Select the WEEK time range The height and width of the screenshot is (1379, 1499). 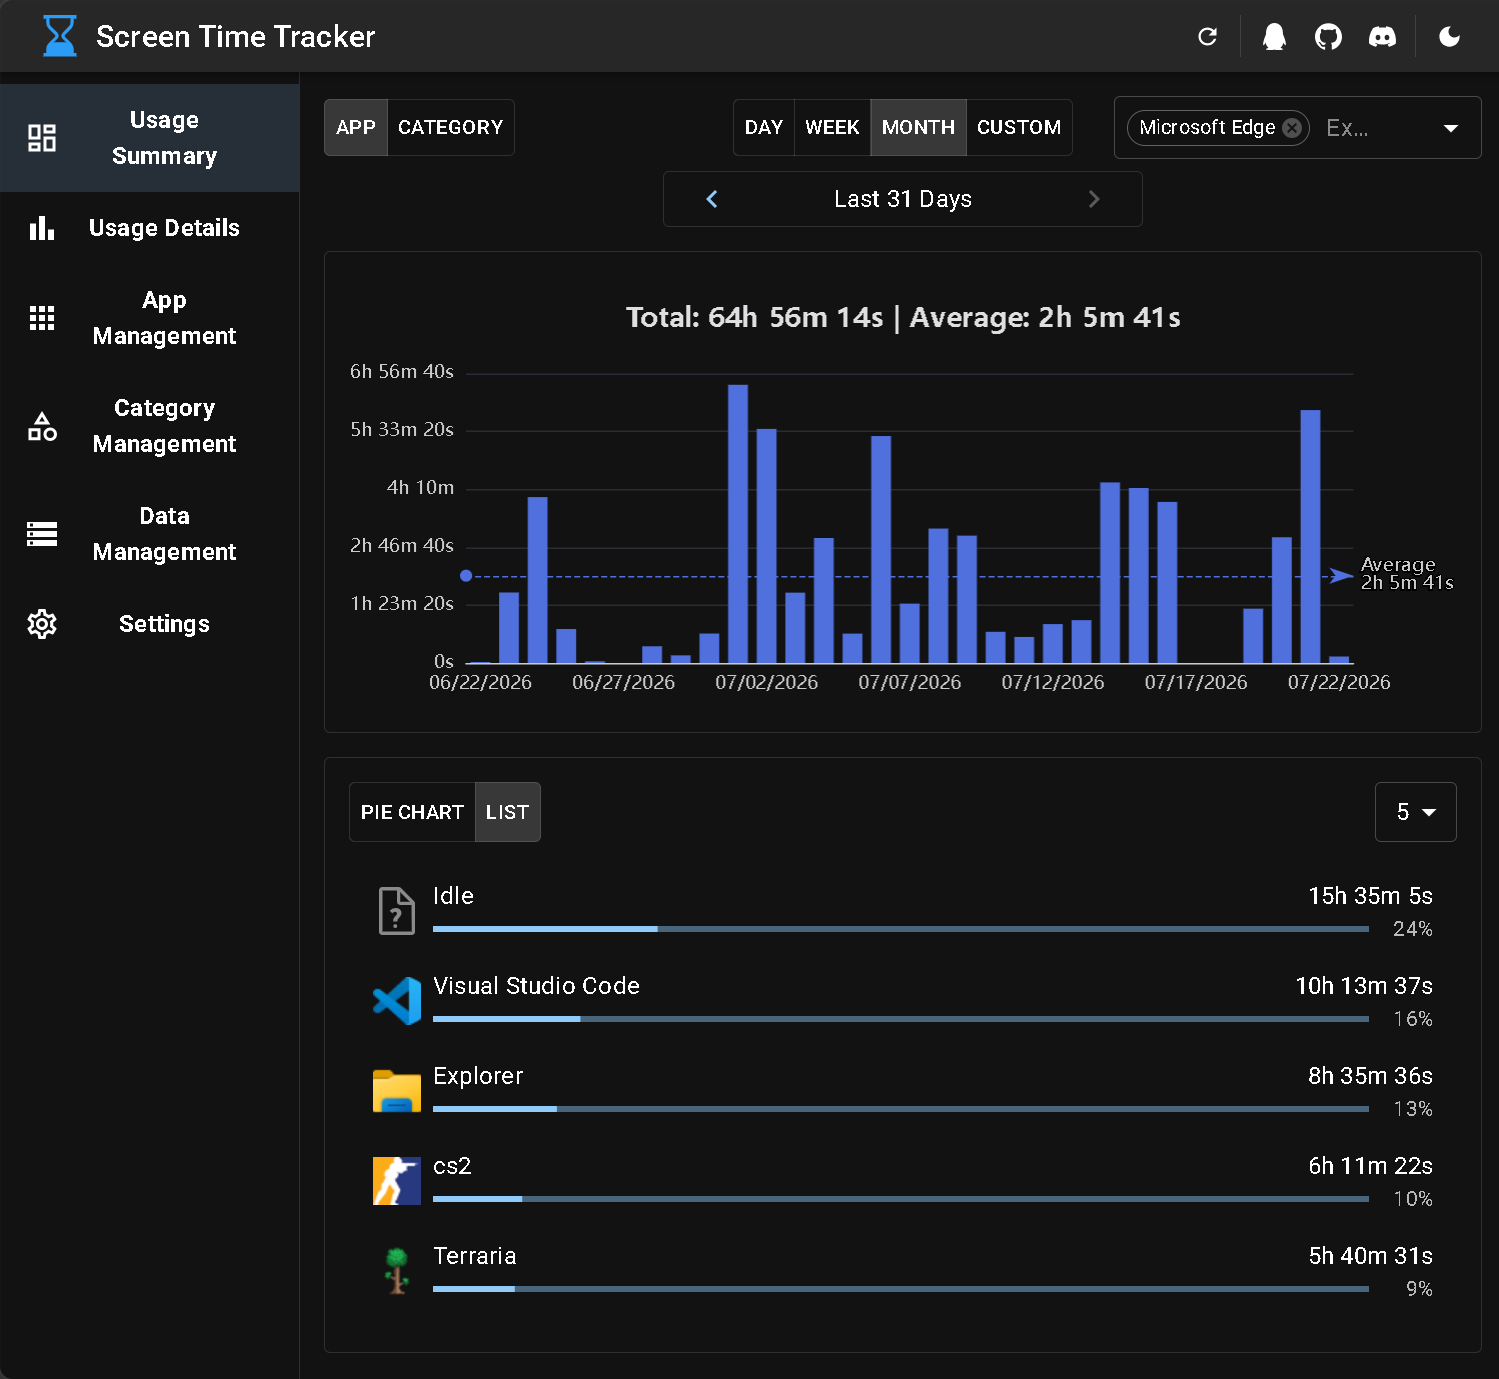(832, 127)
